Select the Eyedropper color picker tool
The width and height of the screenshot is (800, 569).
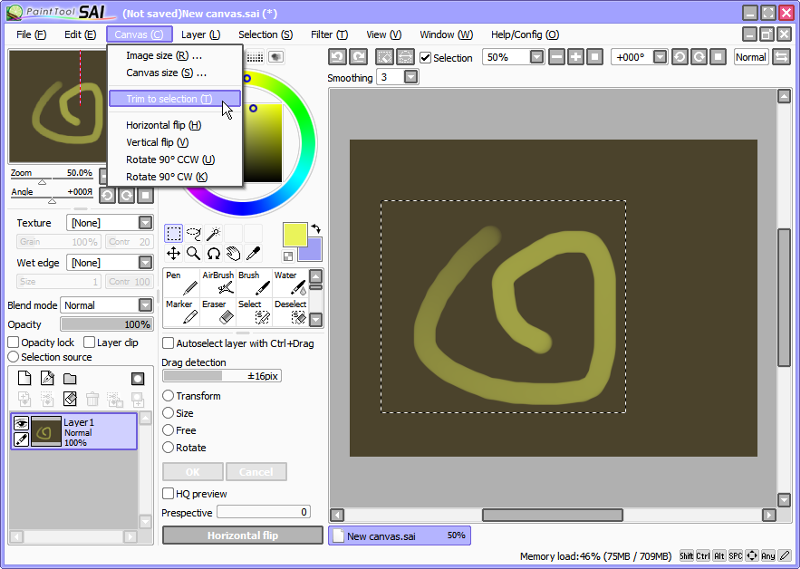click(x=253, y=253)
